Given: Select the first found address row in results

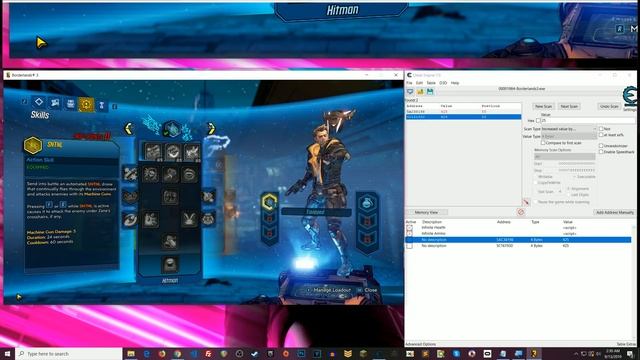Looking at the screenshot, I should 463,111.
